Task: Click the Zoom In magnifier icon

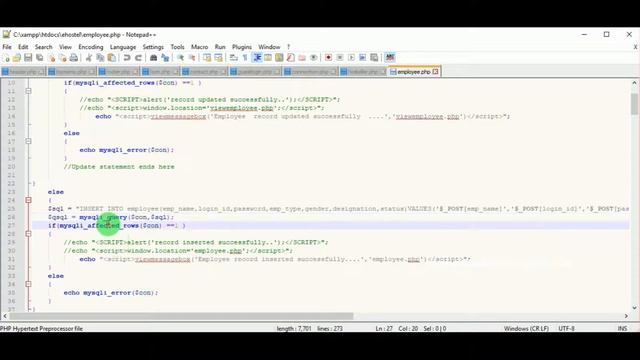Action: point(180,58)
